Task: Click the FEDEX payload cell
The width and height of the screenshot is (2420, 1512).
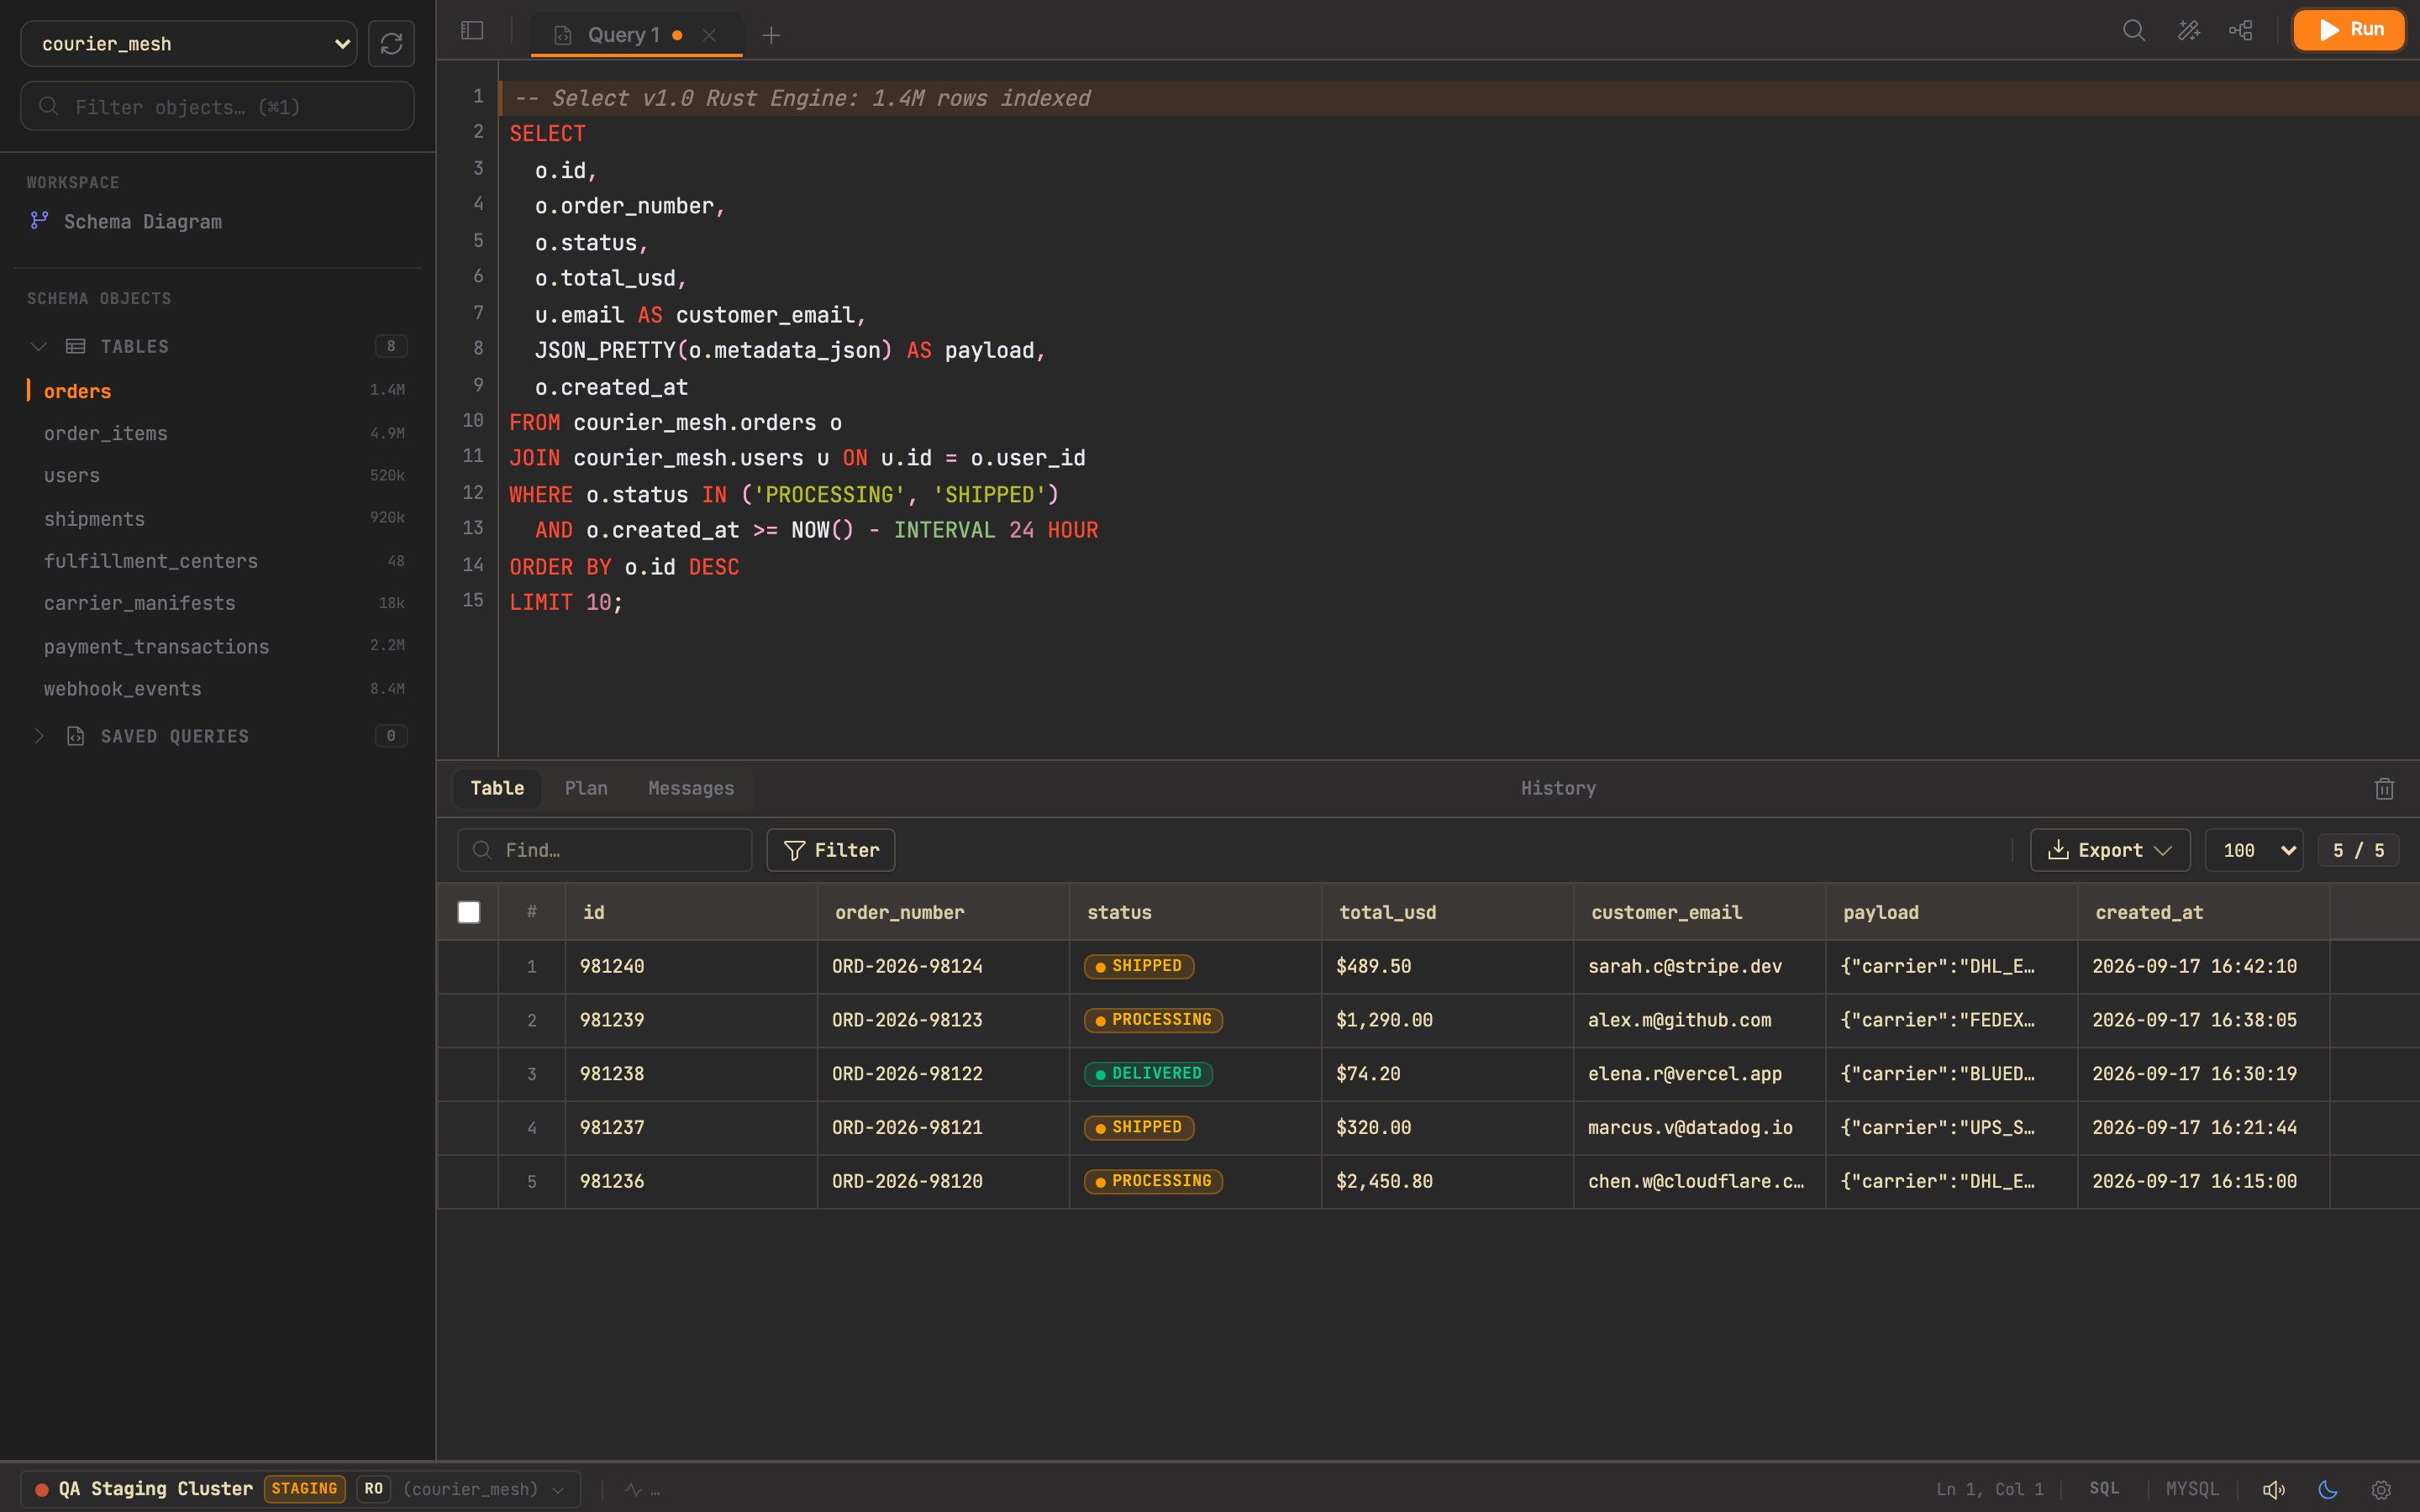Action: (1951, 1020)
